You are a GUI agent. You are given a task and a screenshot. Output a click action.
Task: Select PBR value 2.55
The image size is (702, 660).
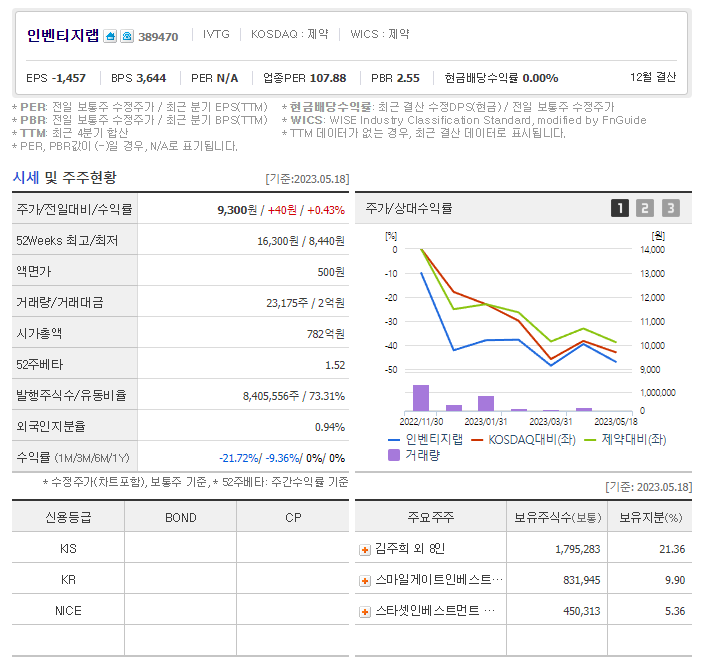(x=408, y=78)
